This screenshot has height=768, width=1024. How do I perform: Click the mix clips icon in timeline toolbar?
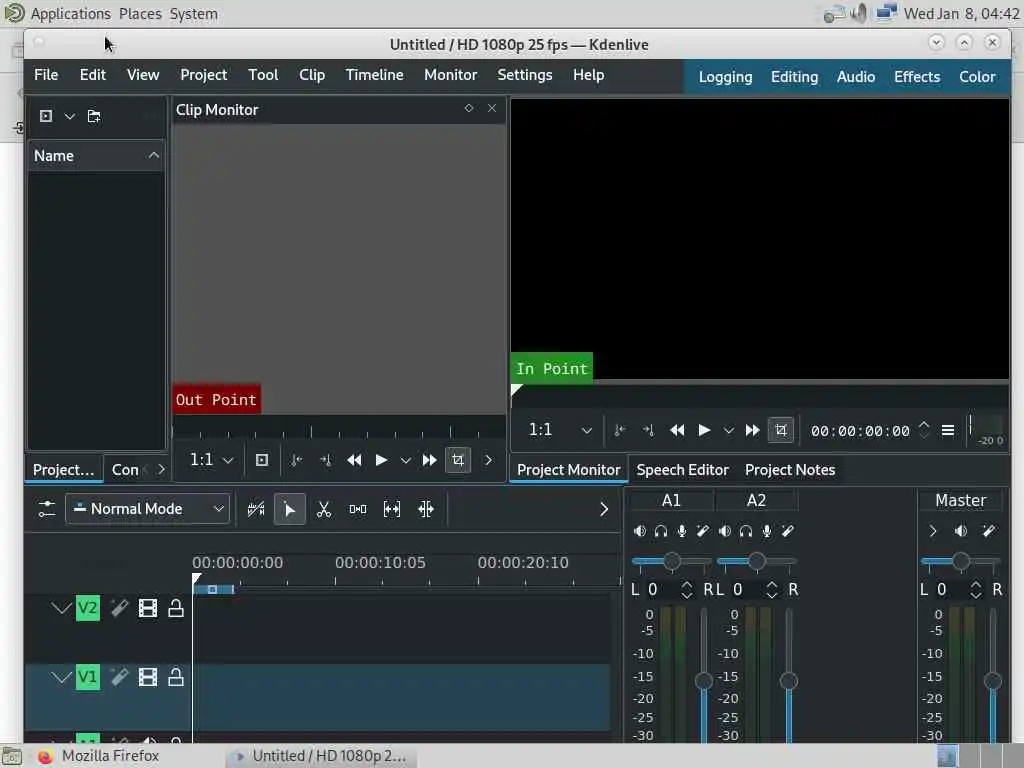click(256, 509)
